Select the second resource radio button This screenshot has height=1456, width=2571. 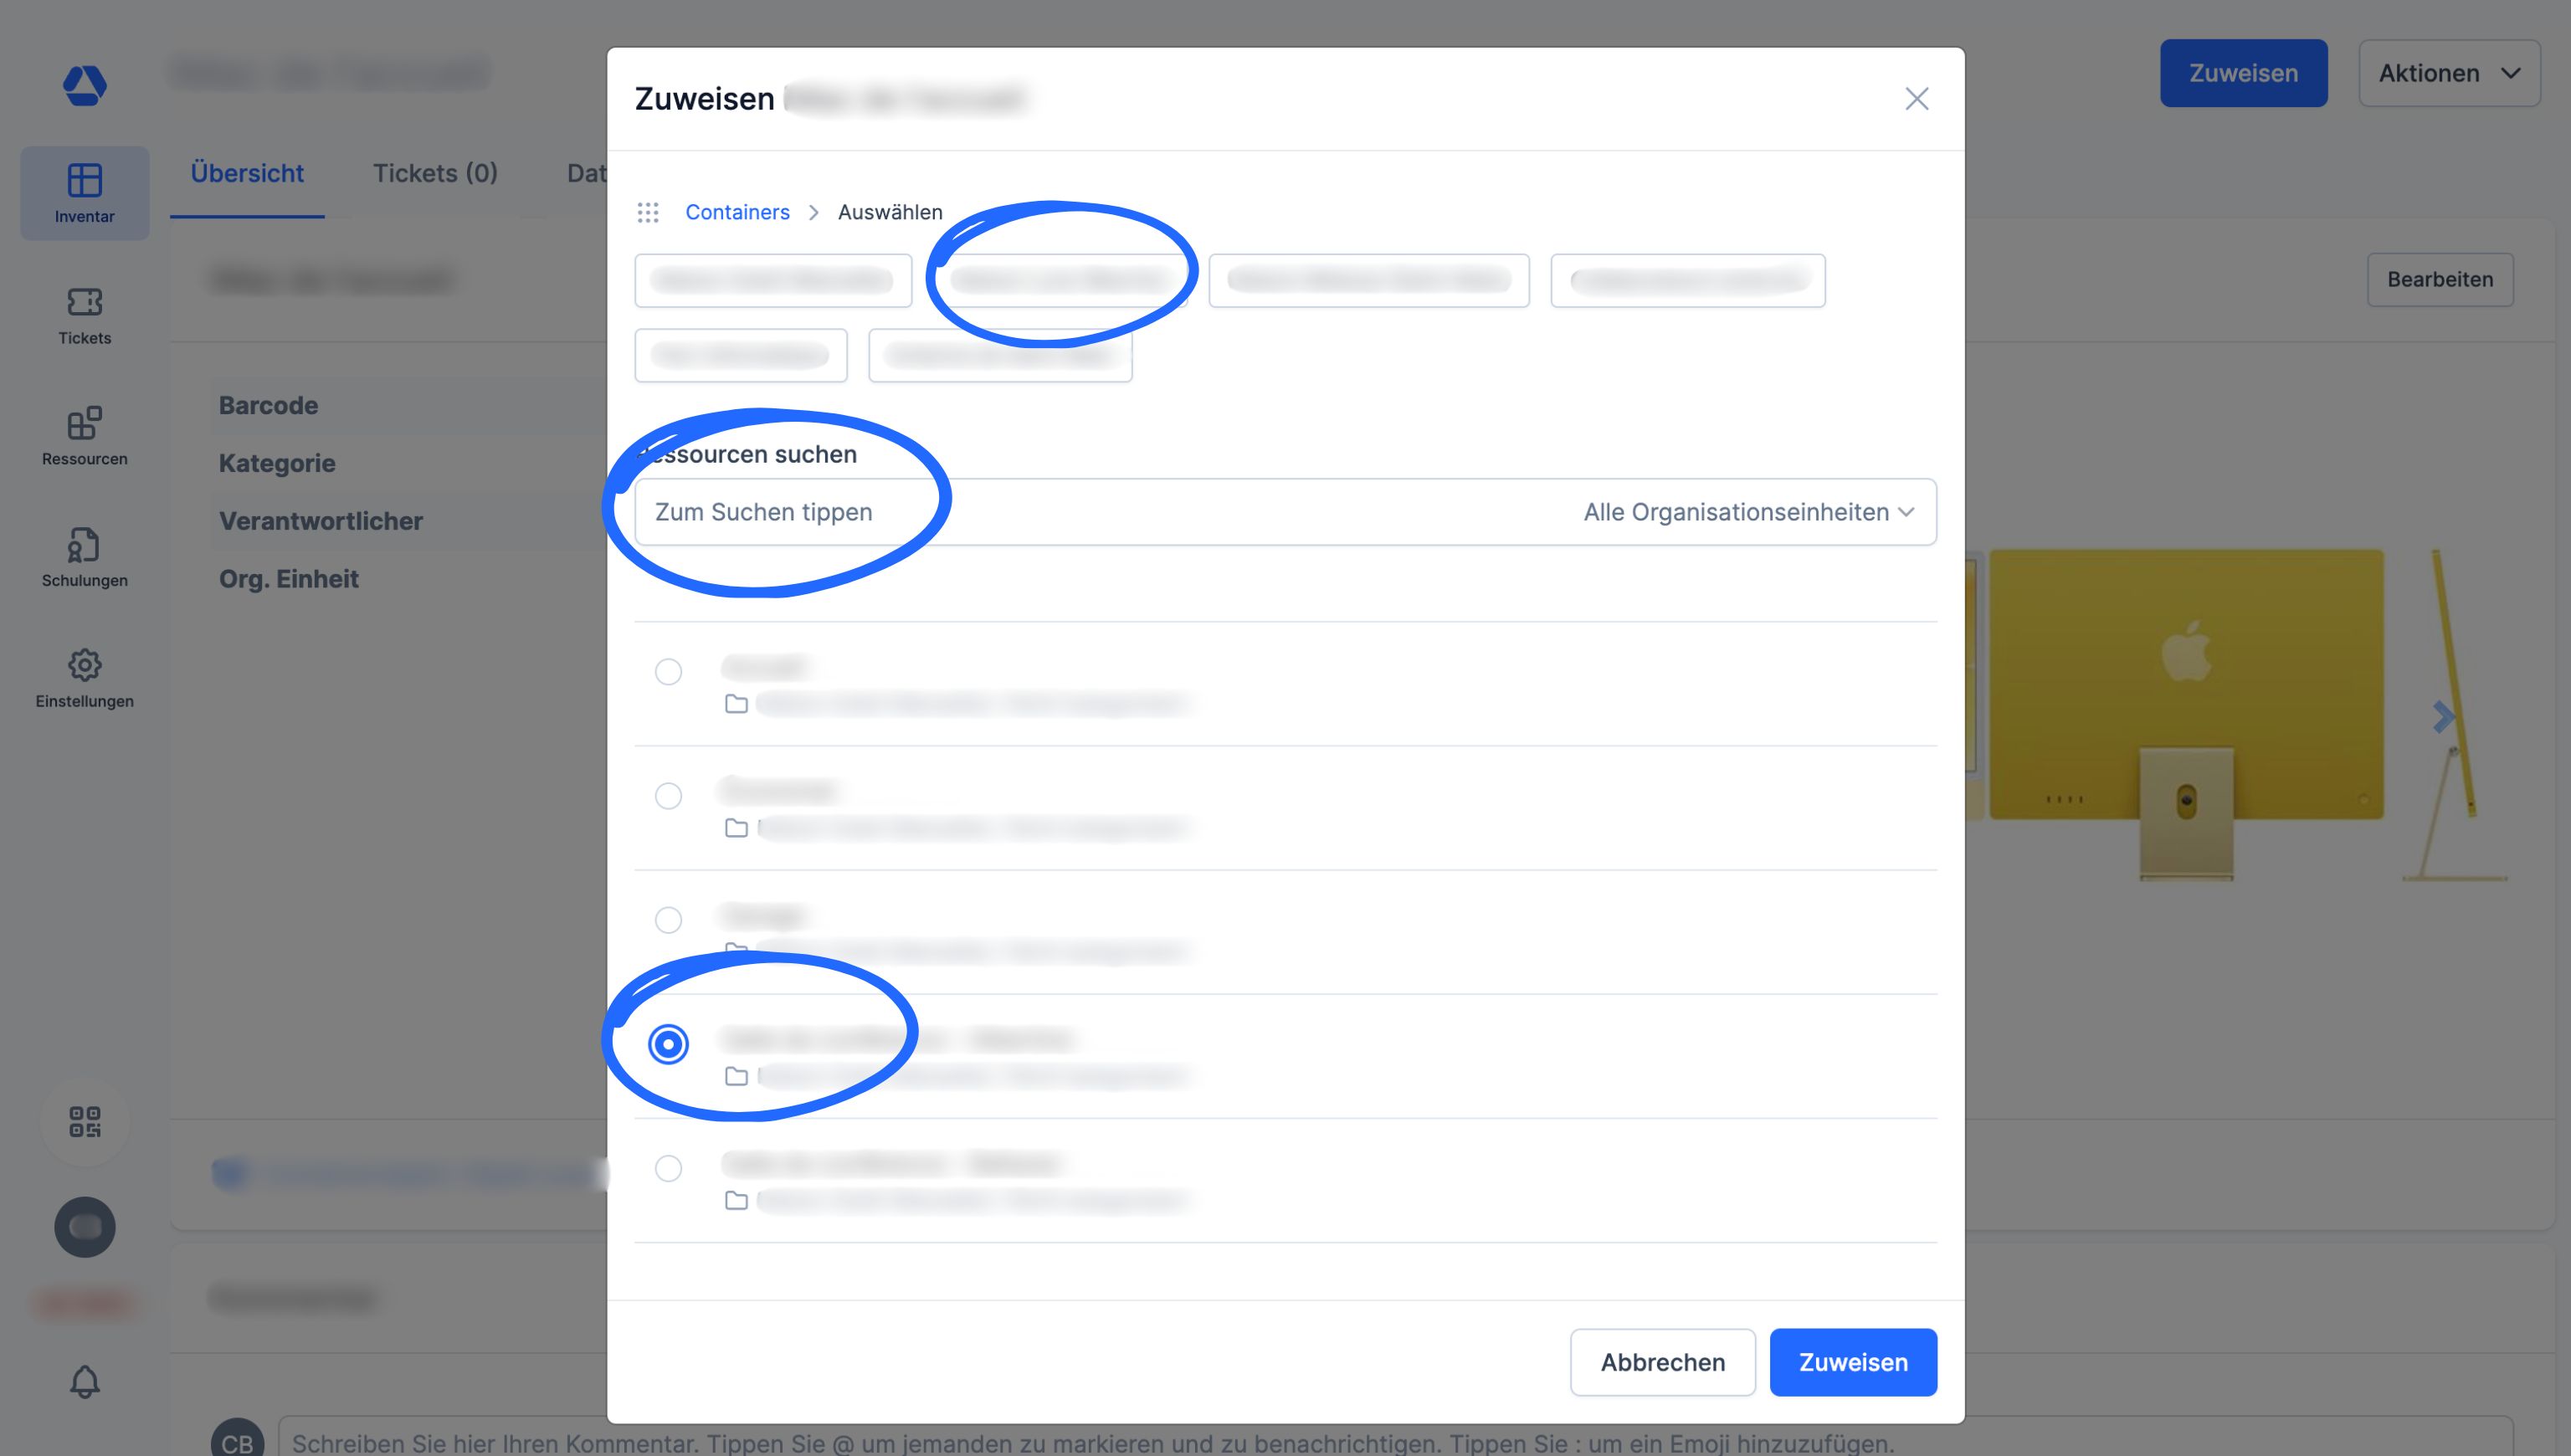click(x=668, y=796)
